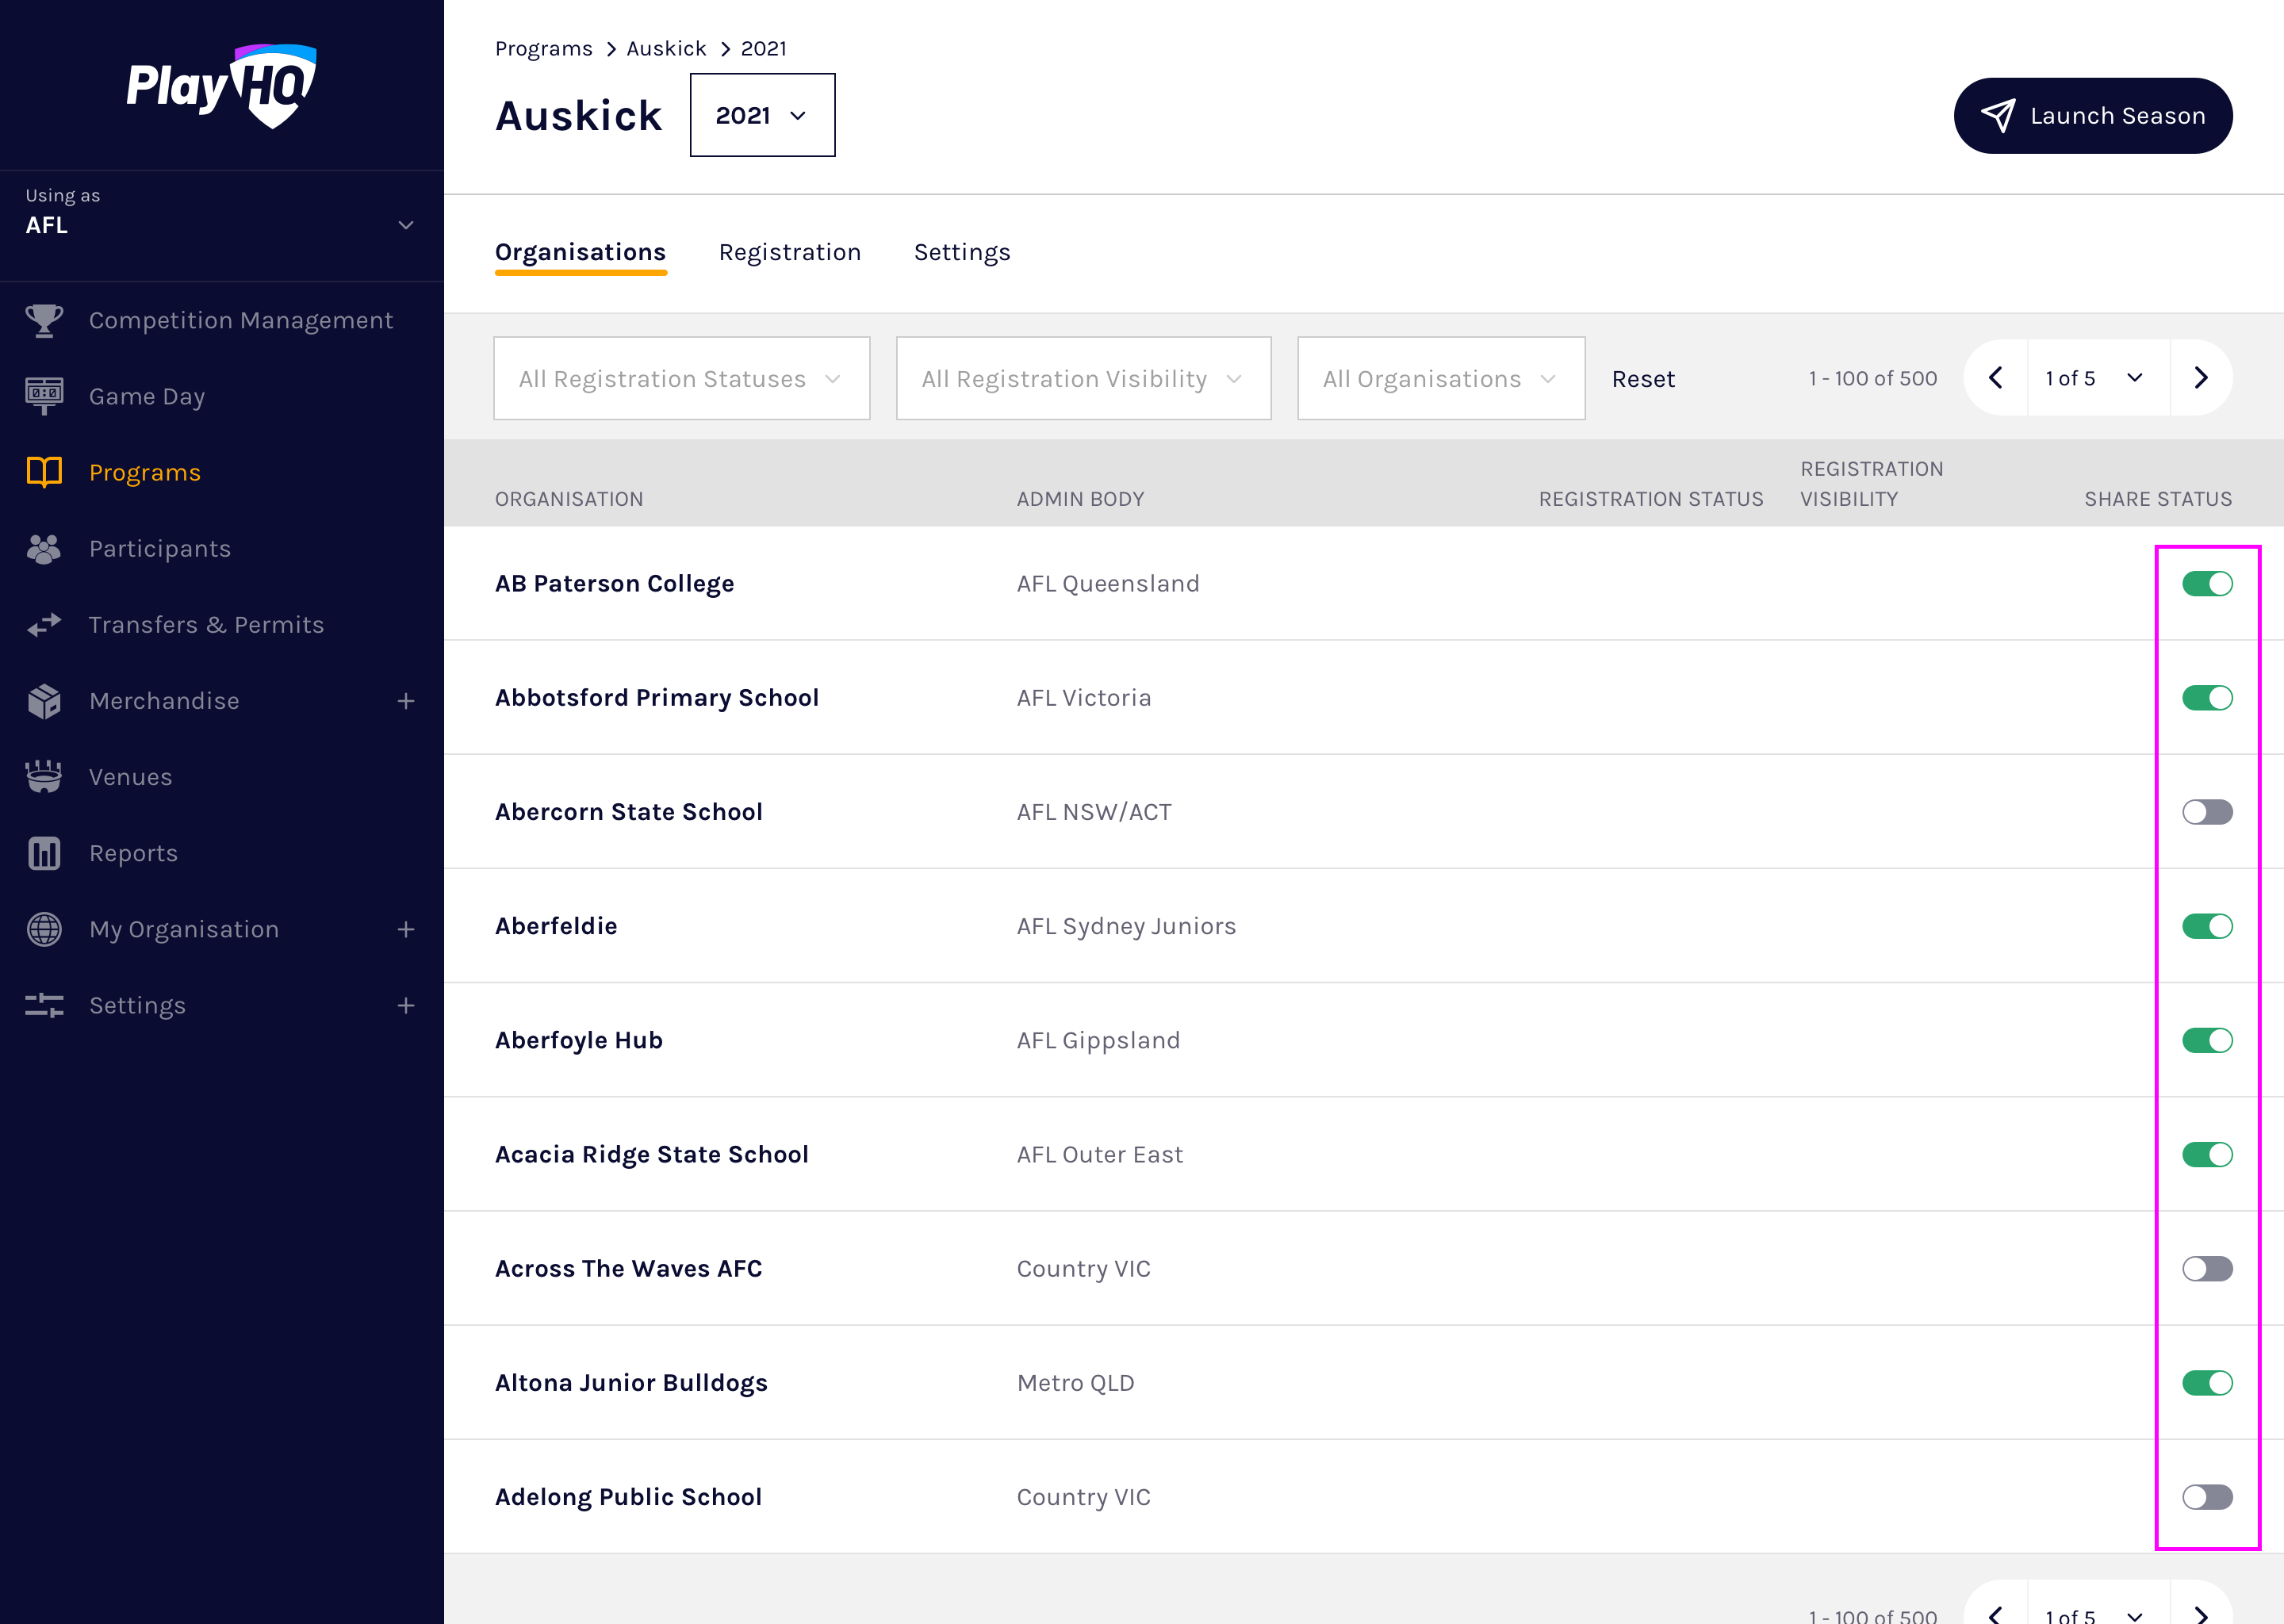The height and width of the screenshot is (1624, 2284).
Task: Click Auskick in the breadcrumb
Action: tap(666, 48)
